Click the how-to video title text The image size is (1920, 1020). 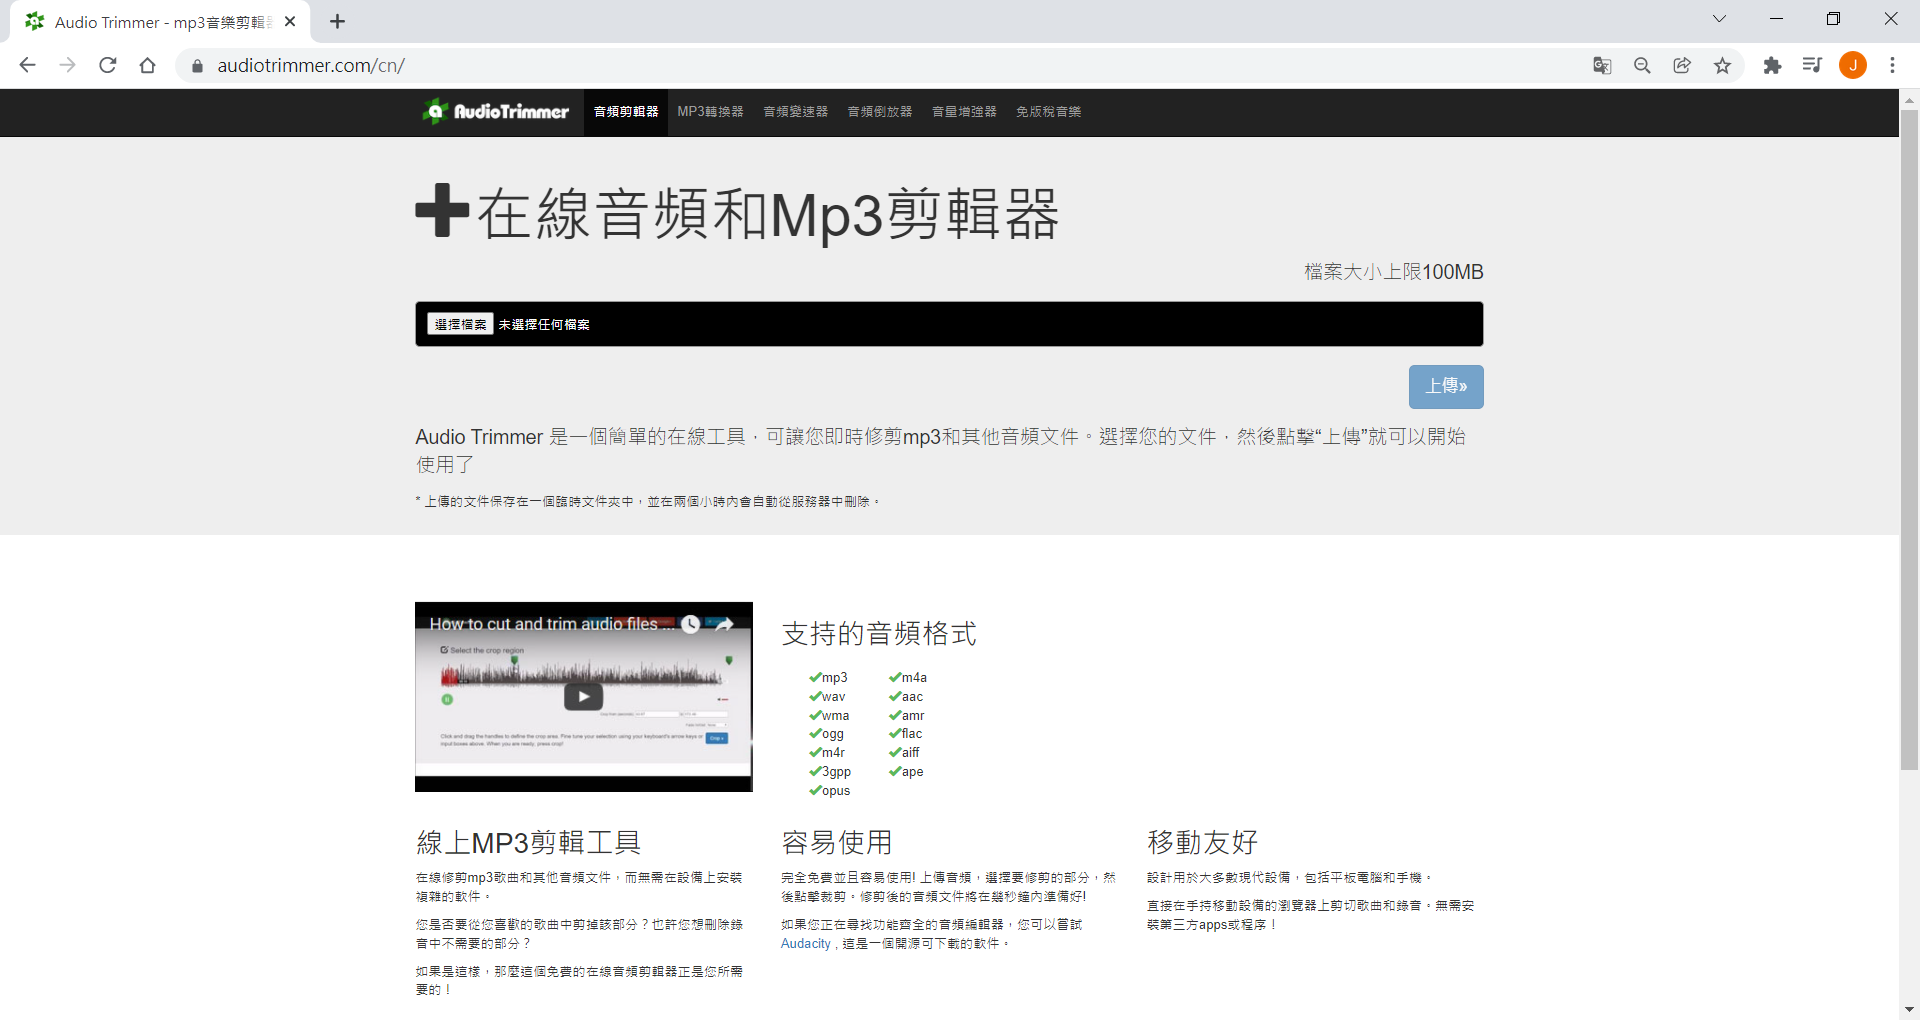click(x=550, y=624)
